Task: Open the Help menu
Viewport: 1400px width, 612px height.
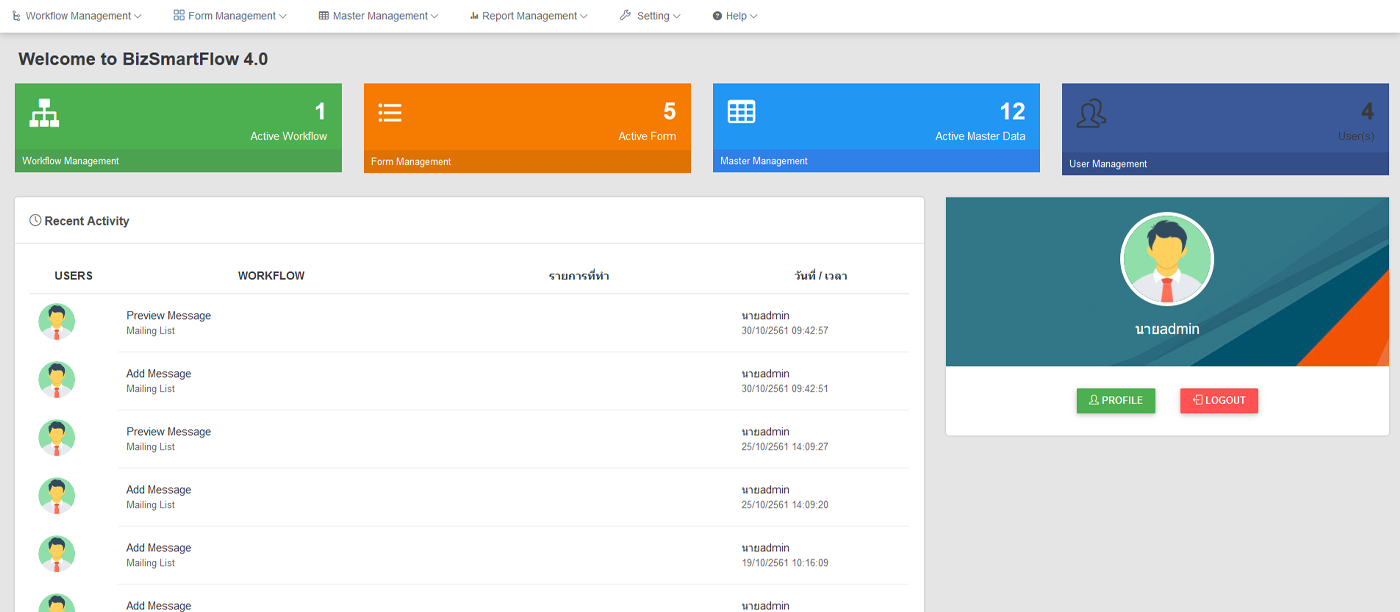Action: tap(735, 16)
